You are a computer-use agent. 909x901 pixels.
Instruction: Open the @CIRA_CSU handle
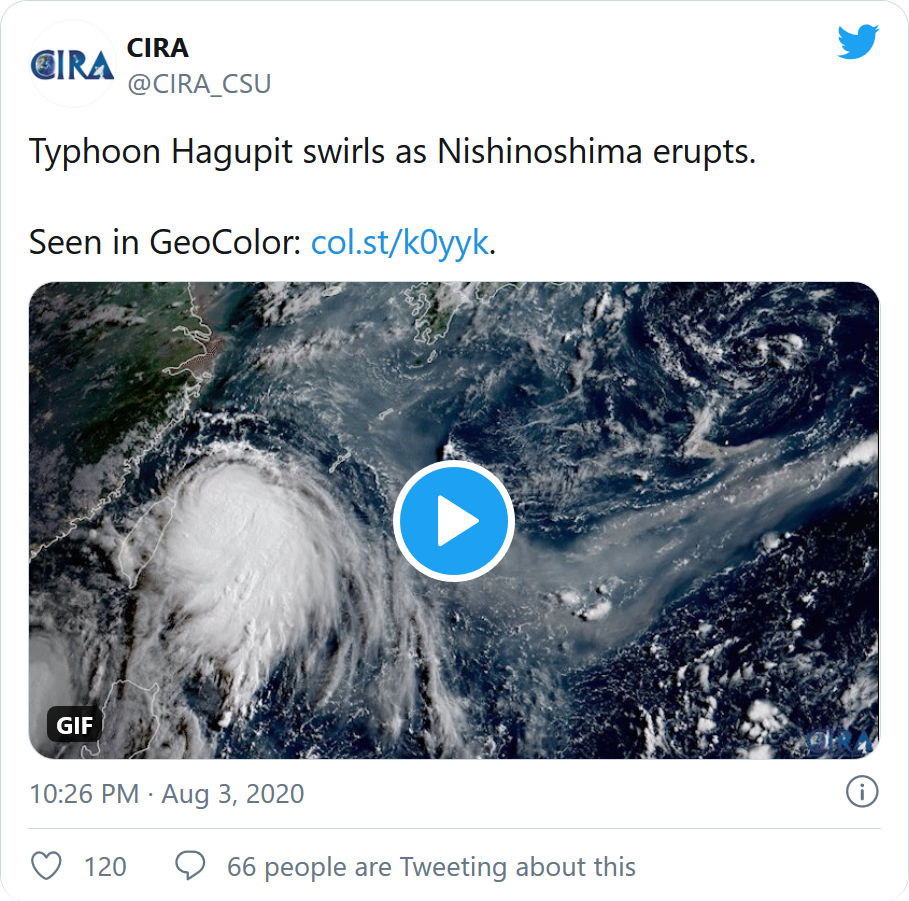tap(198, 84)
